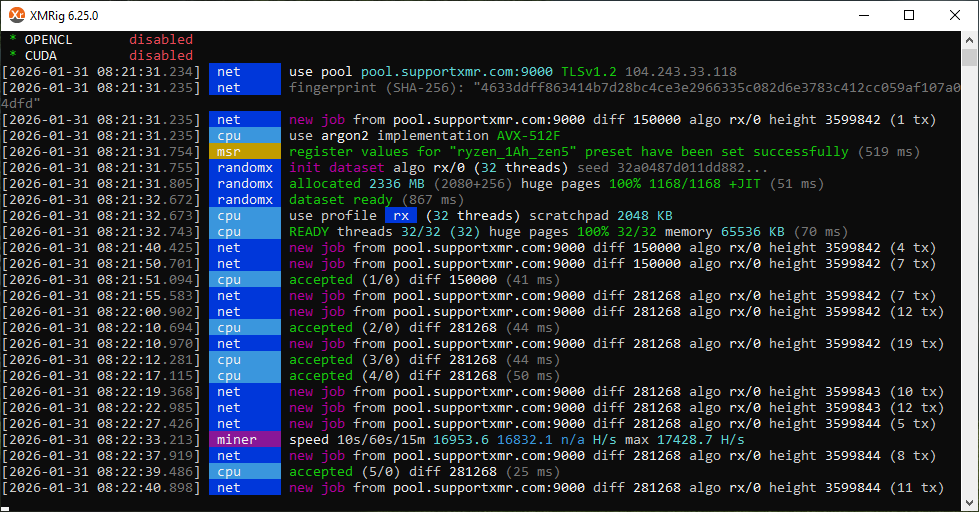This screenshot has width=979, height=512.
Task: Click the scrollbar down arrow
Action: [x=969, y=503]
